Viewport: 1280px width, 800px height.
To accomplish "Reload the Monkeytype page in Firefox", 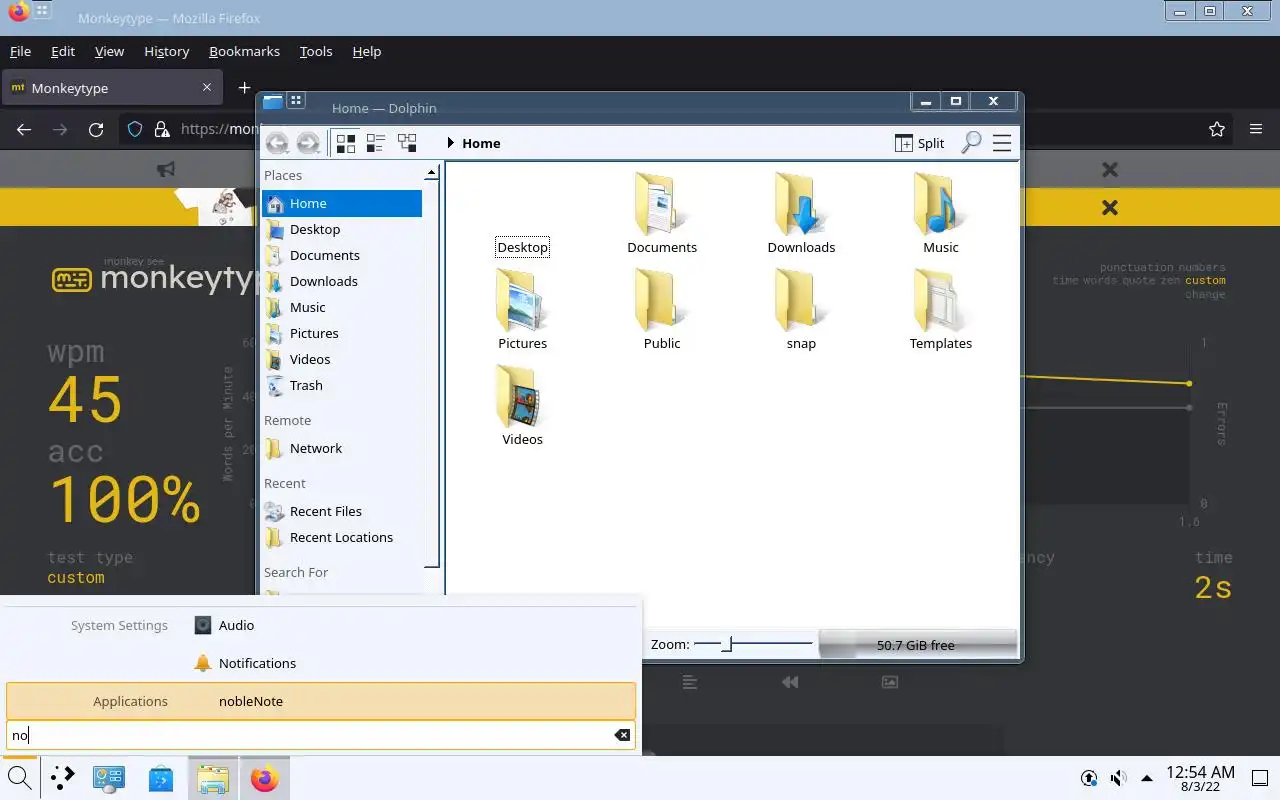I will tap(96, 129).
